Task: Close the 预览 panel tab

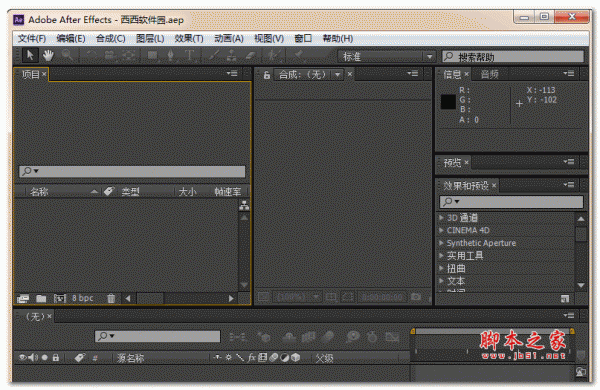Action: pyautogui.click(x=466, y=163)
